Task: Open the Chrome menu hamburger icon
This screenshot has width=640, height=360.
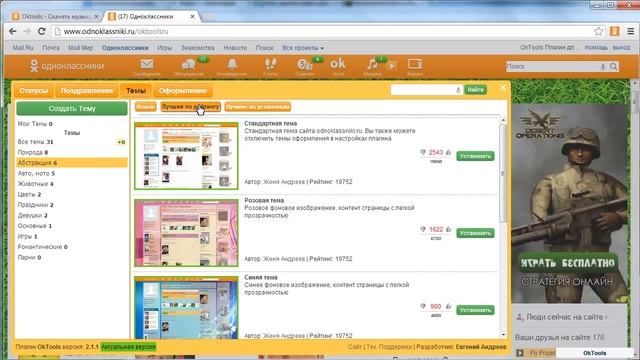Action: pyautogui.click(x=631, y=31)
